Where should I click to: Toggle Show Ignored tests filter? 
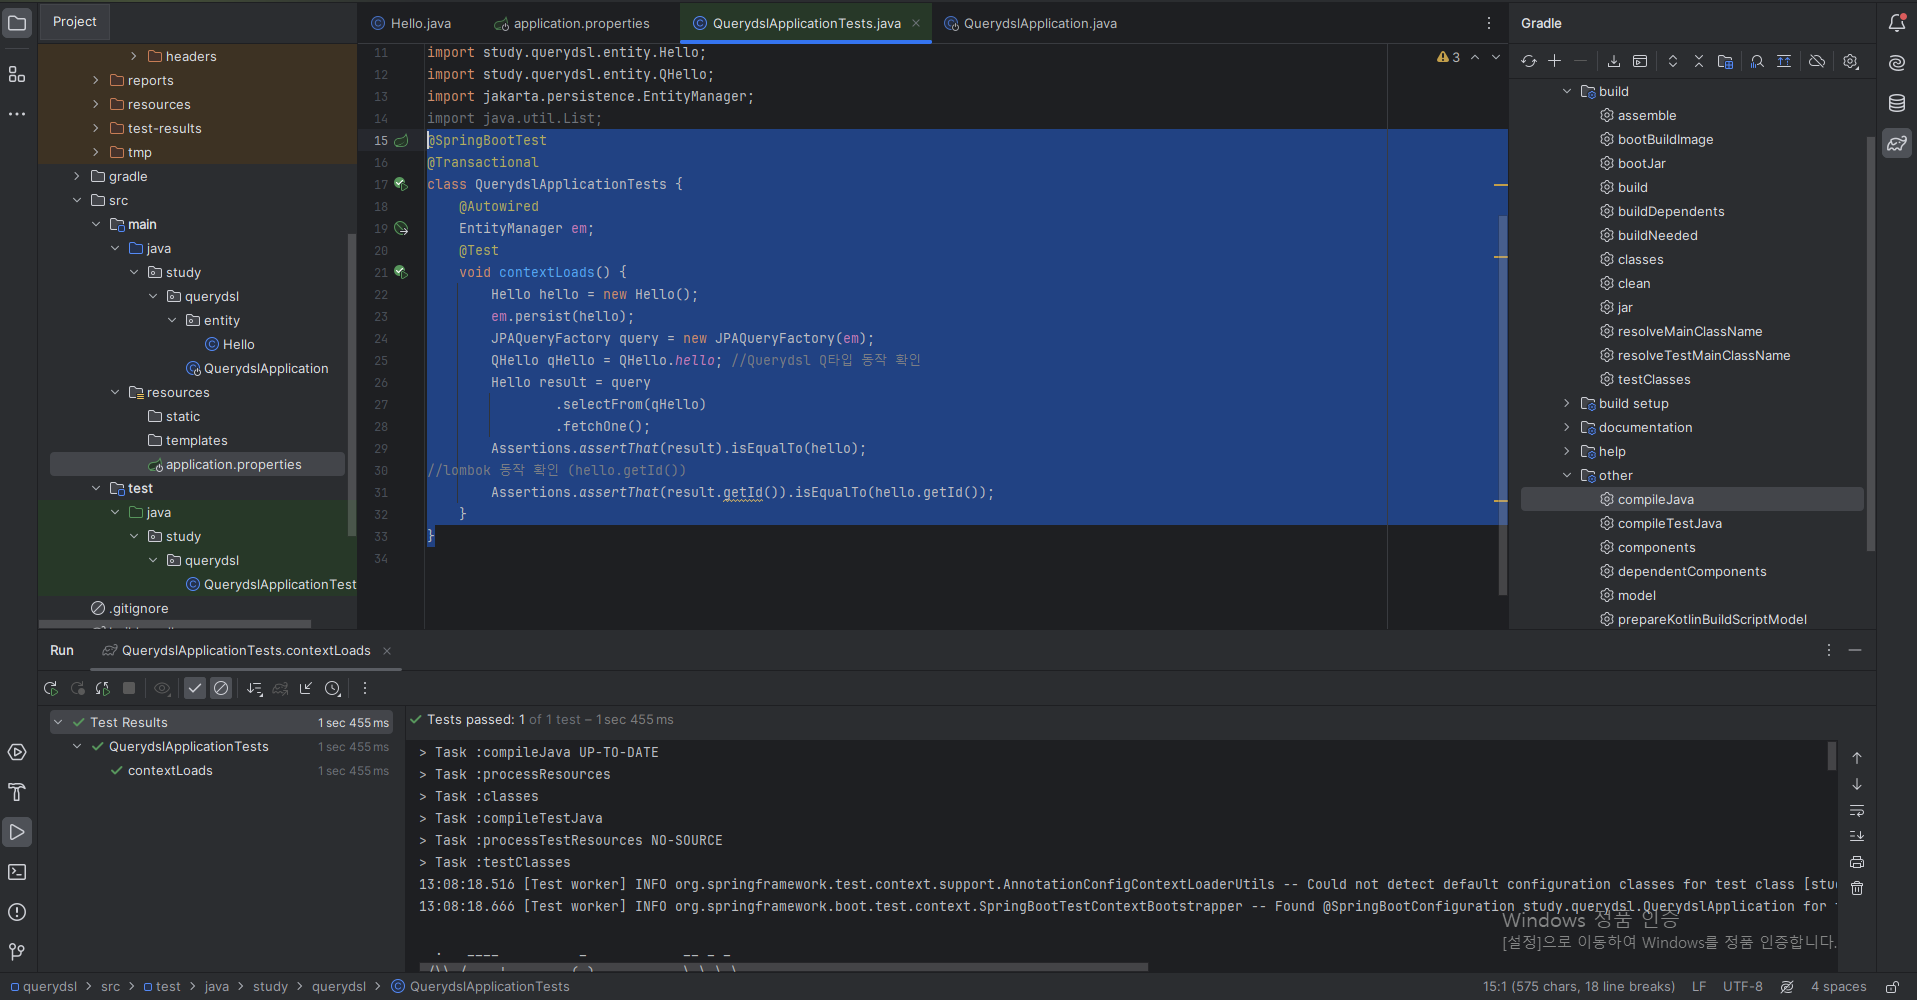(x=221, y=688)
